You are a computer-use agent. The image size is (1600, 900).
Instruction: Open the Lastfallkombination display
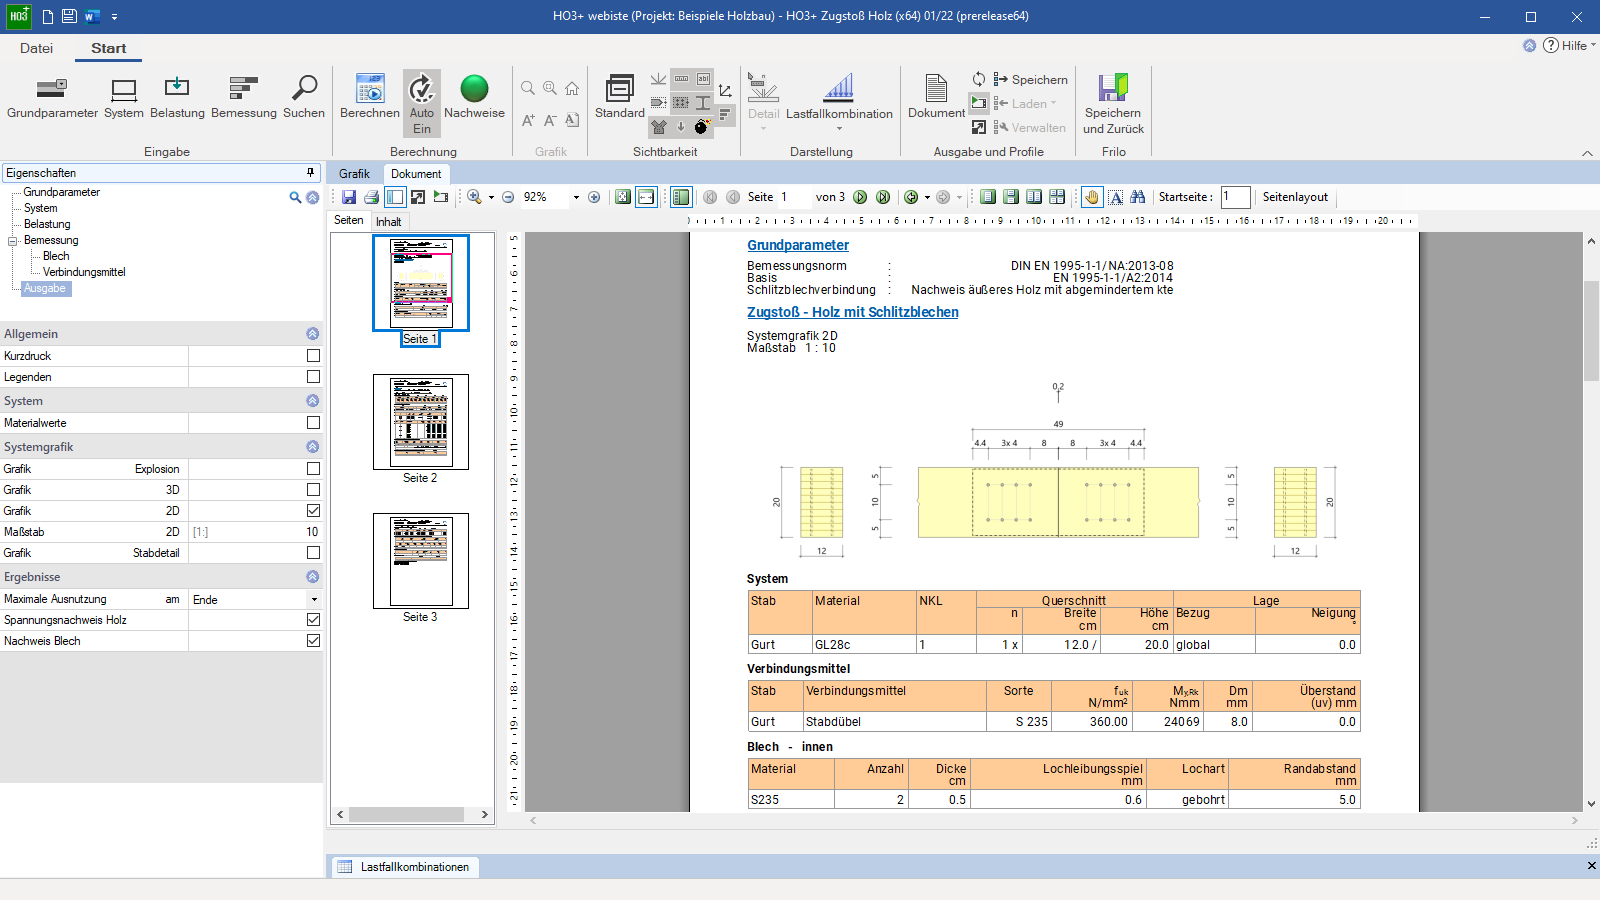pos(839,98)
